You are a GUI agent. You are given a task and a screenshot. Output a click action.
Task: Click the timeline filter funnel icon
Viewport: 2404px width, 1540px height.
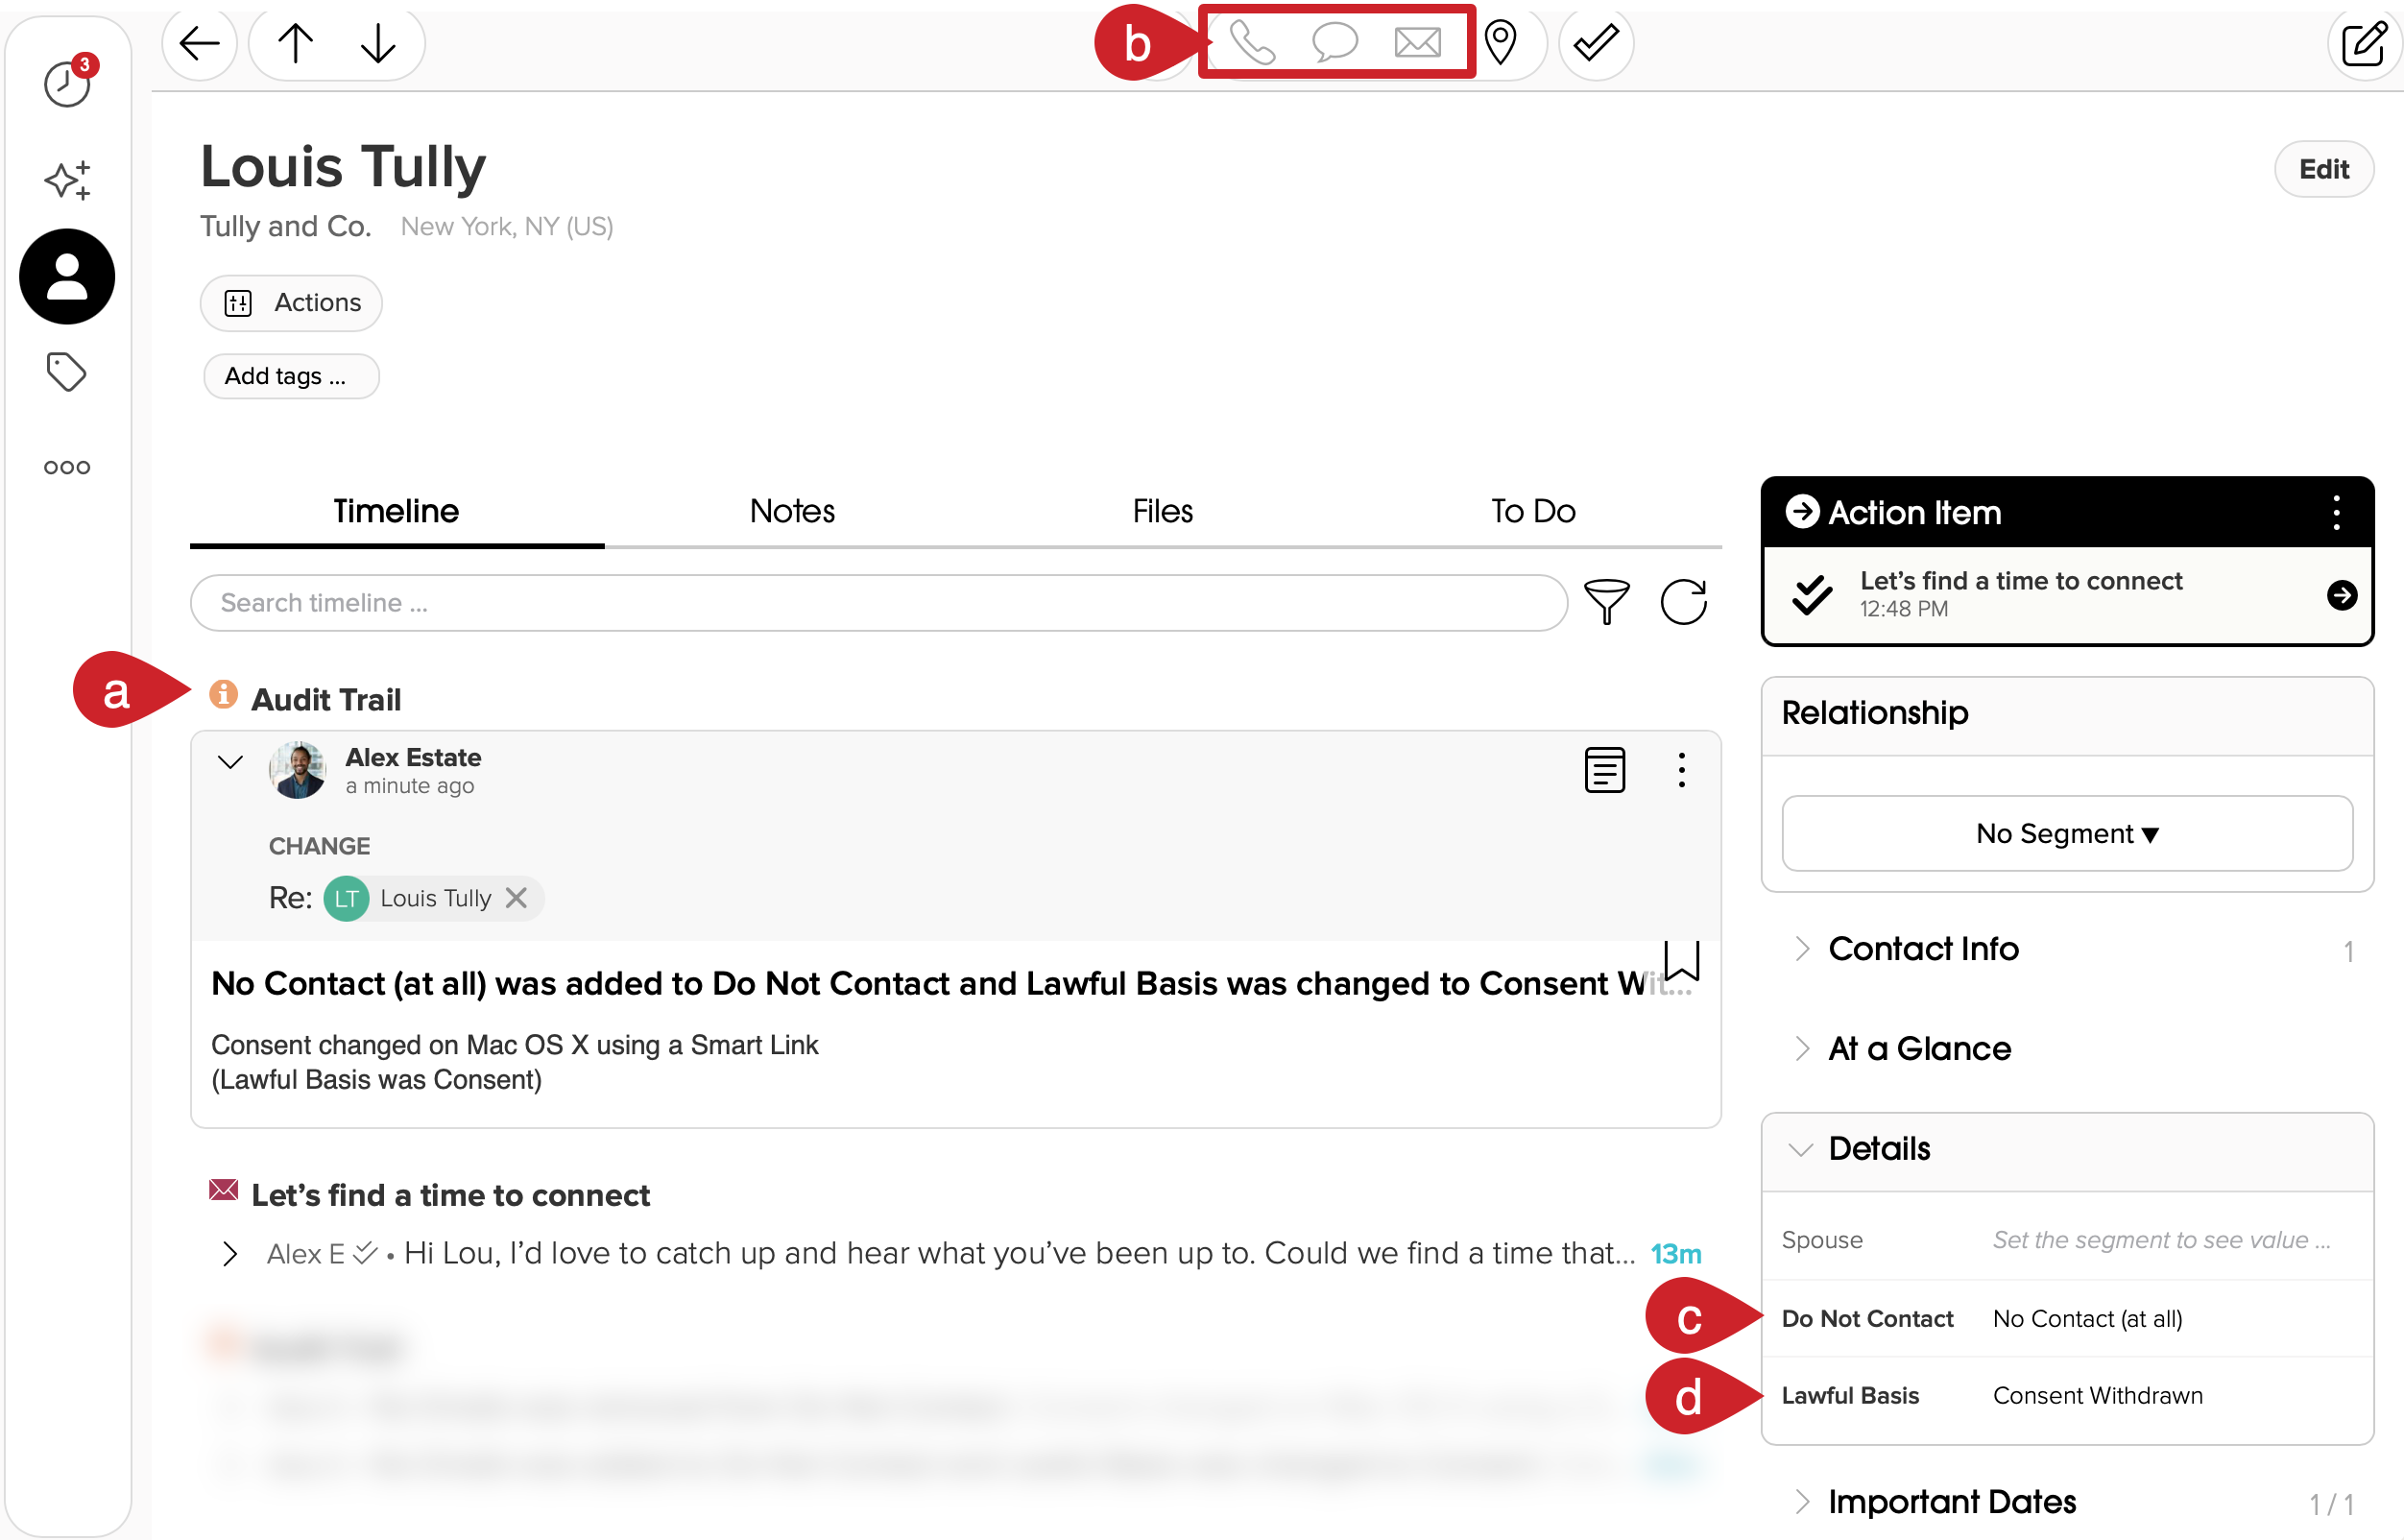[x=1606, y=602]
